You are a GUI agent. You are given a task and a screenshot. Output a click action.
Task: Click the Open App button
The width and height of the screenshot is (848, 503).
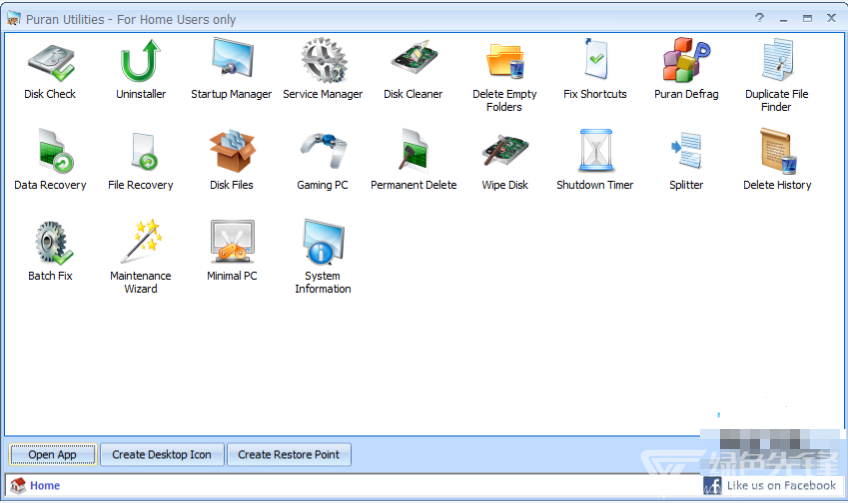tap(52, 454)
